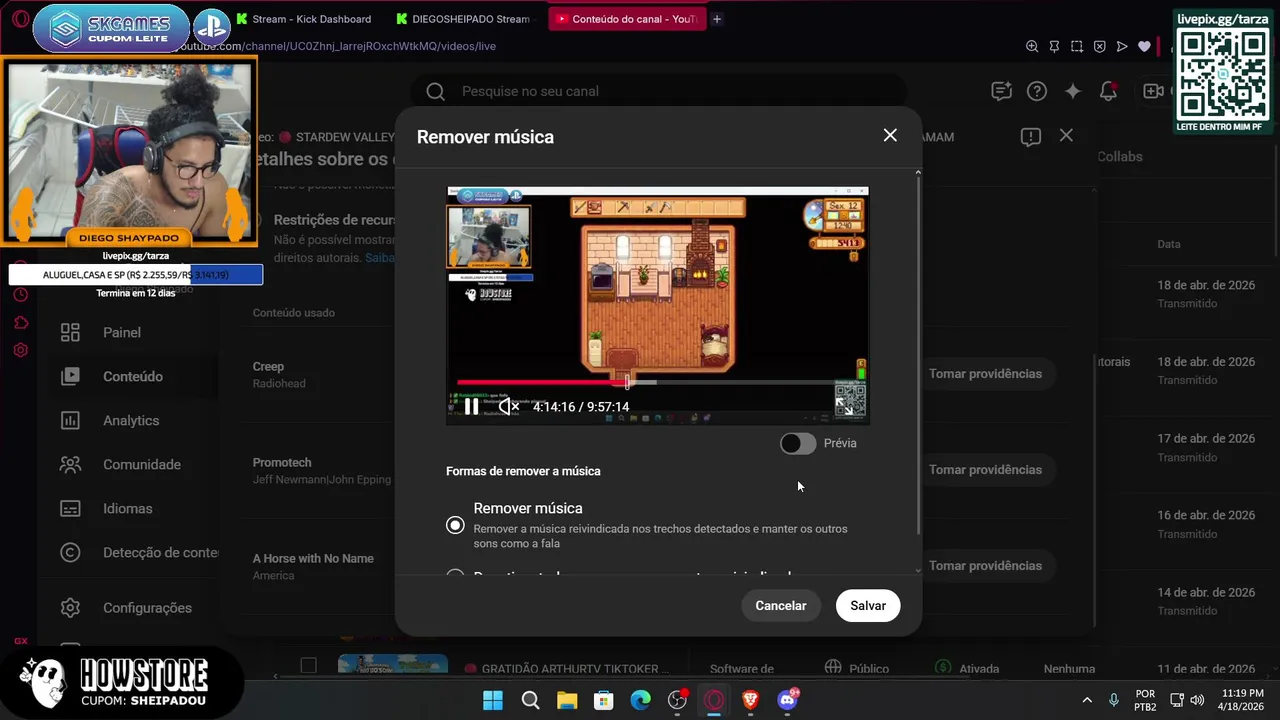Click the taskbar volume speaker icon

[x=1197, y=700]
